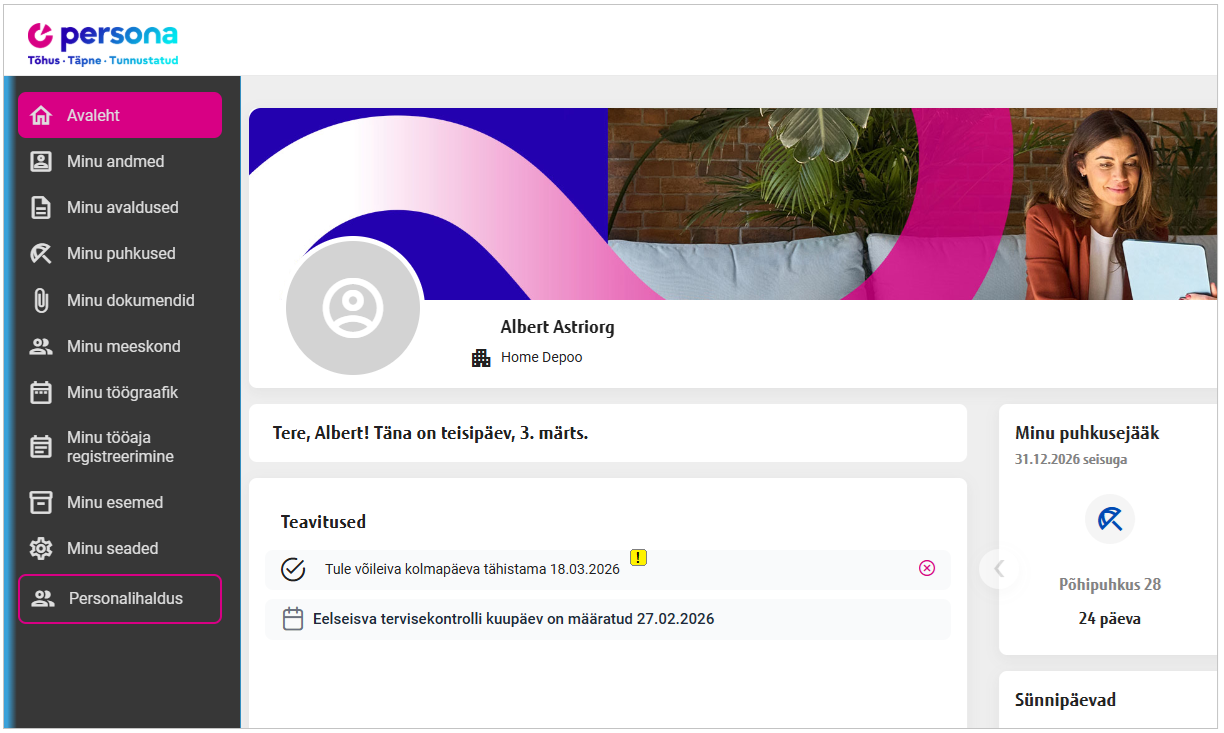1224x733 pixels.
Task: Click the Minu avaldused document icon
Action: tap(41, 208)
